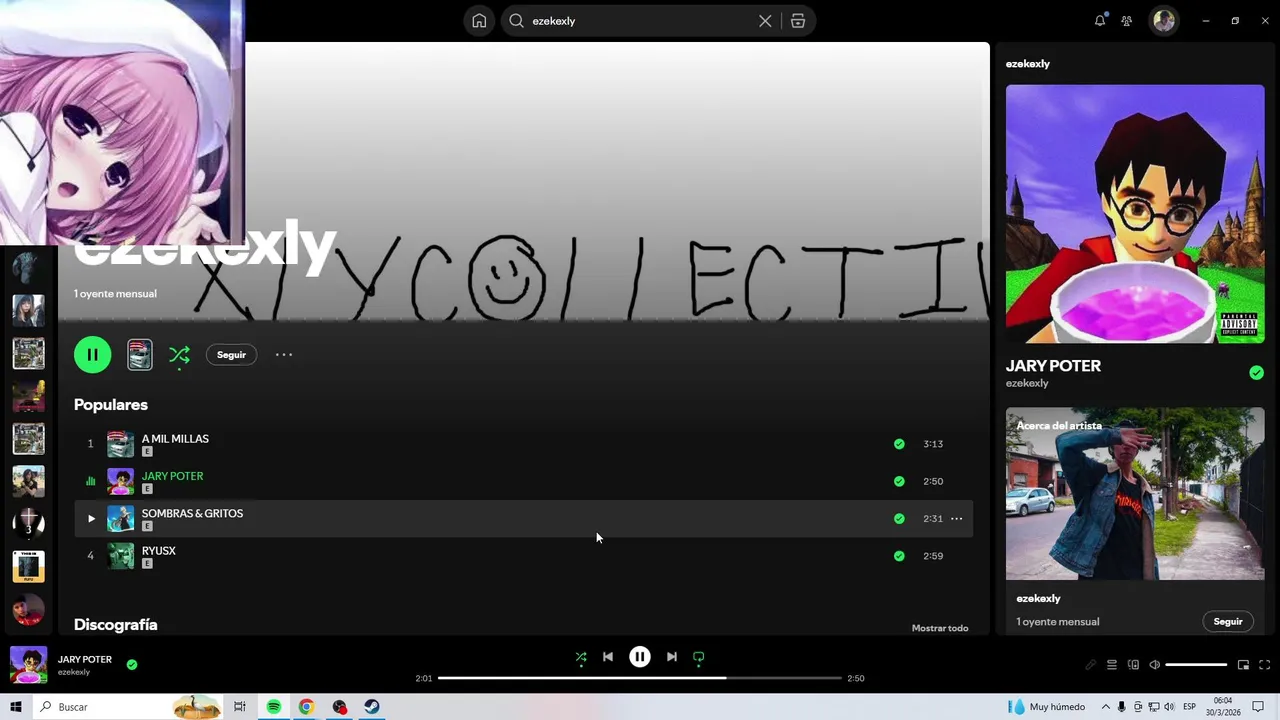Screen dimensions: 1280x720
Task: Toggle repeat mode in player controls
Action: (x=699, y=657)
